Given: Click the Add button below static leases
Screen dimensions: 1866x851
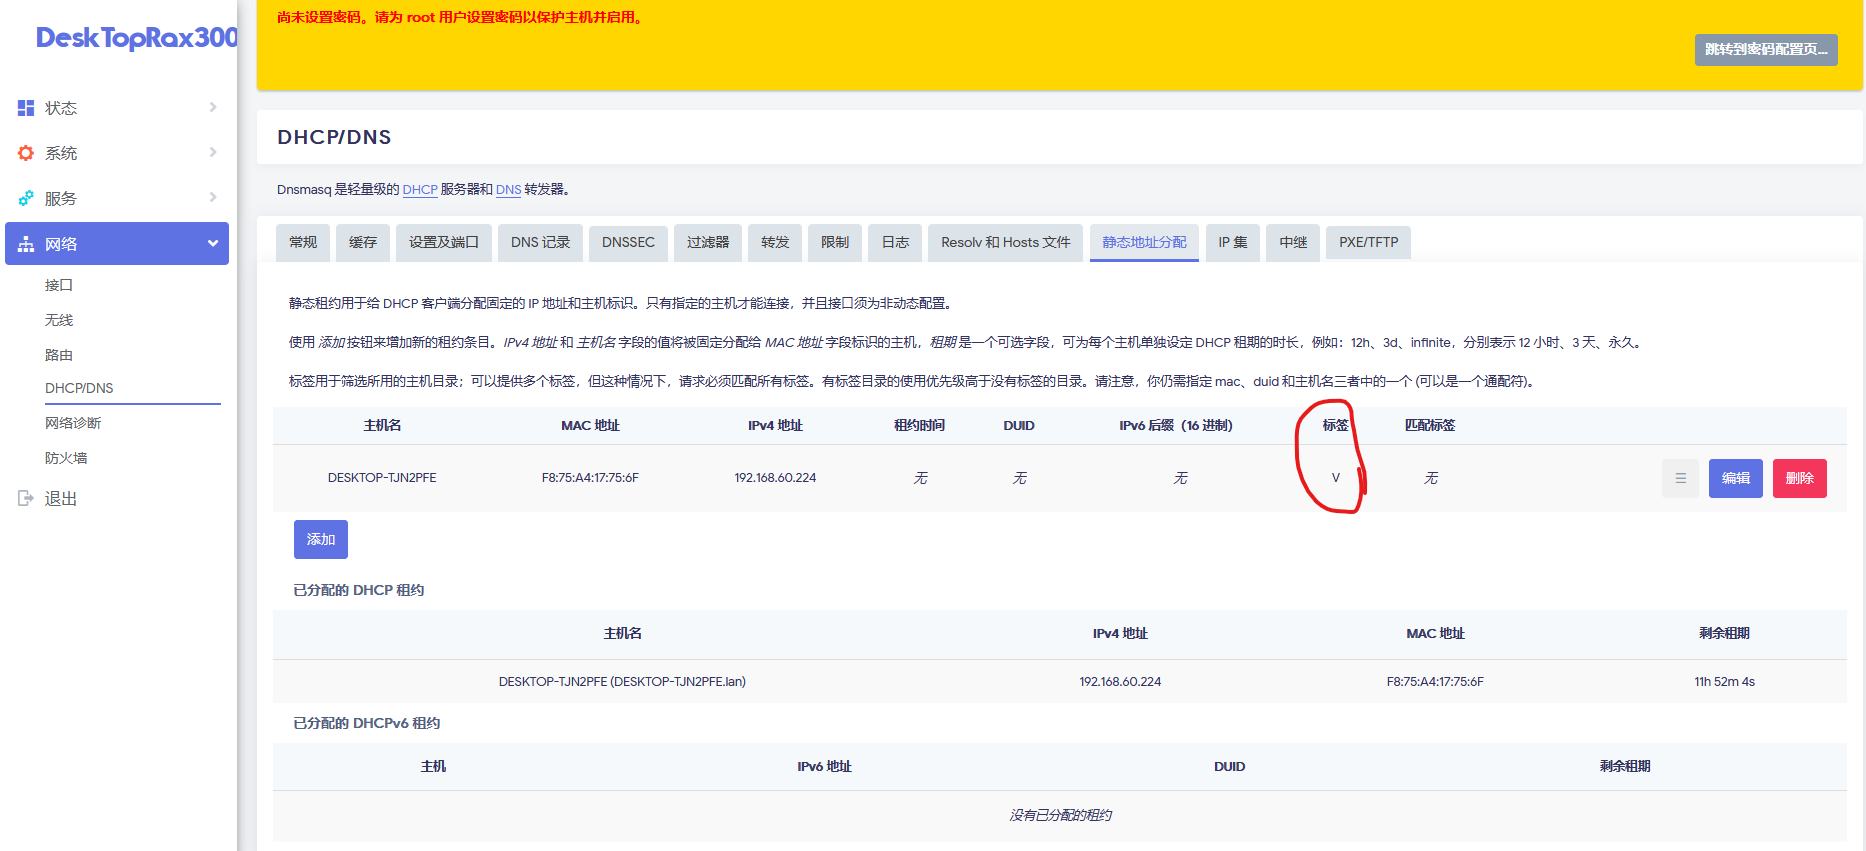Looking at the screenshot, I should point(320,539).
